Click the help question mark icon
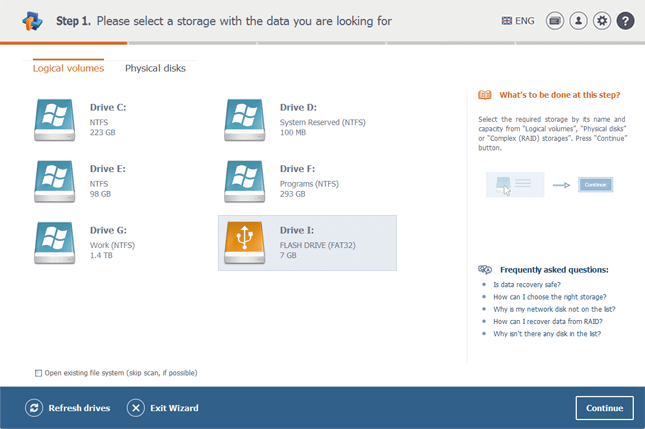The height and width of the screenshot is (429, 645). point(625,20)
